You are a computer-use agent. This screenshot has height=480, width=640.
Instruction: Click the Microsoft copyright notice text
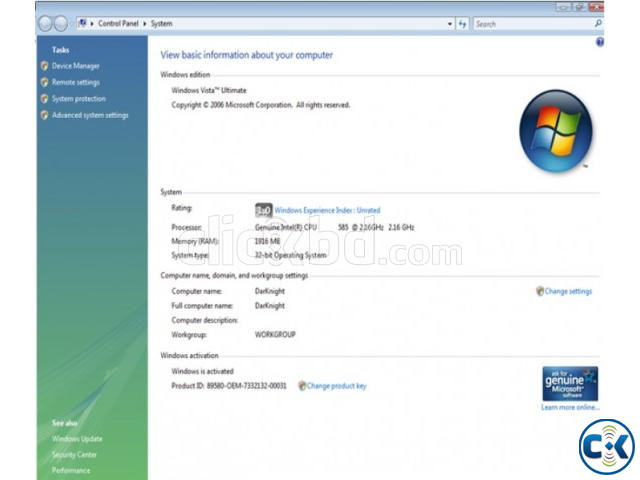click(x=261, y=105)
